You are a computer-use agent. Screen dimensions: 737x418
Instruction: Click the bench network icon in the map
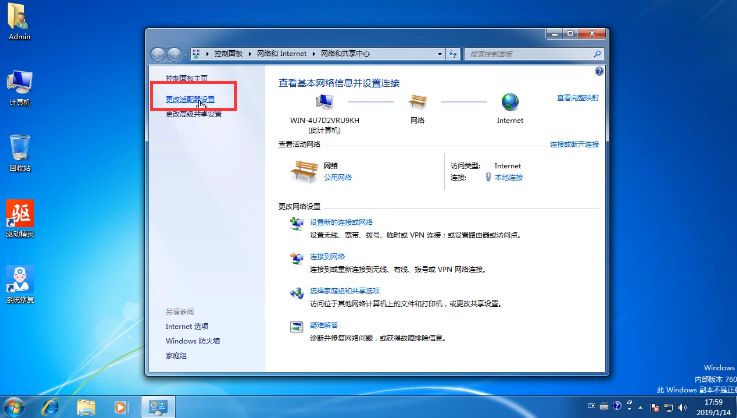point(417,102)
